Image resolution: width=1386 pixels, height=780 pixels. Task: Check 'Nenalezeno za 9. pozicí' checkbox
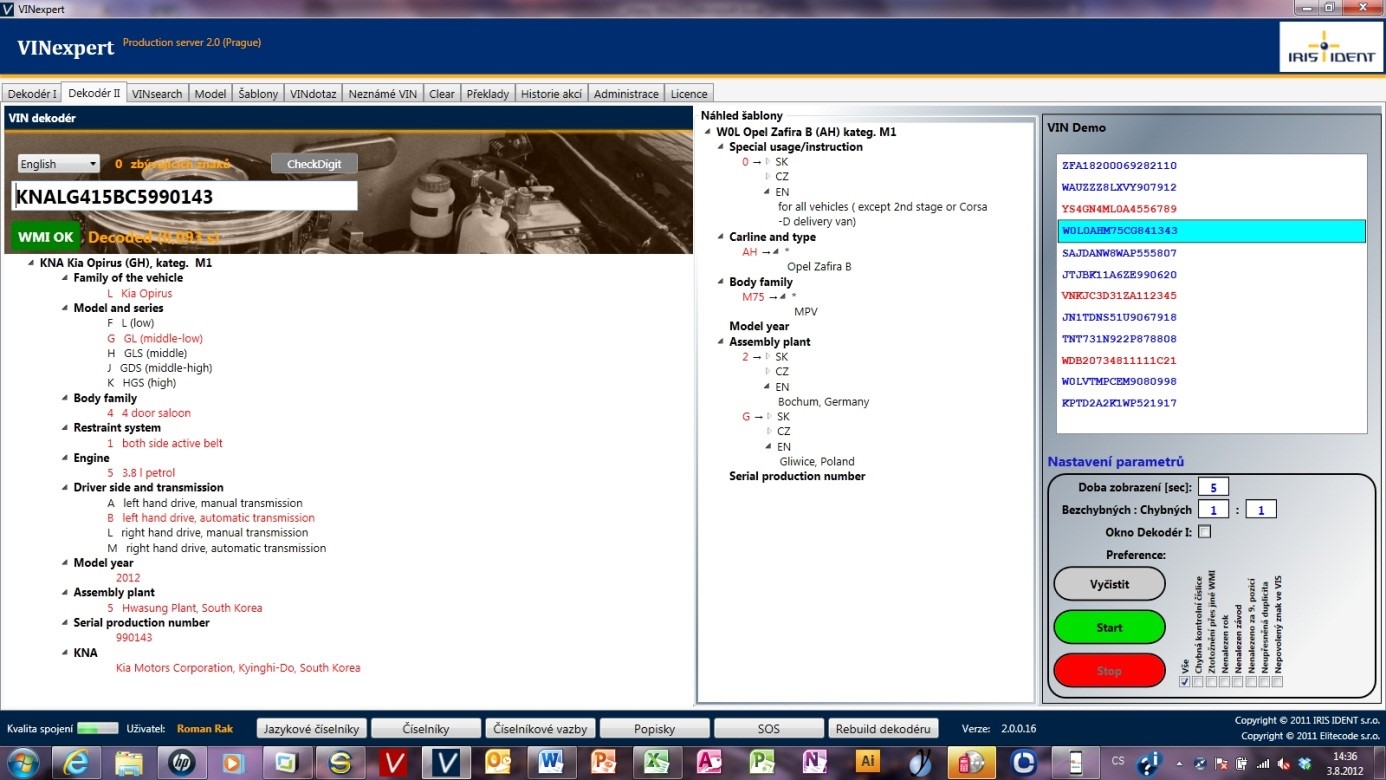pyautogui.click(x=1250, y=682)
